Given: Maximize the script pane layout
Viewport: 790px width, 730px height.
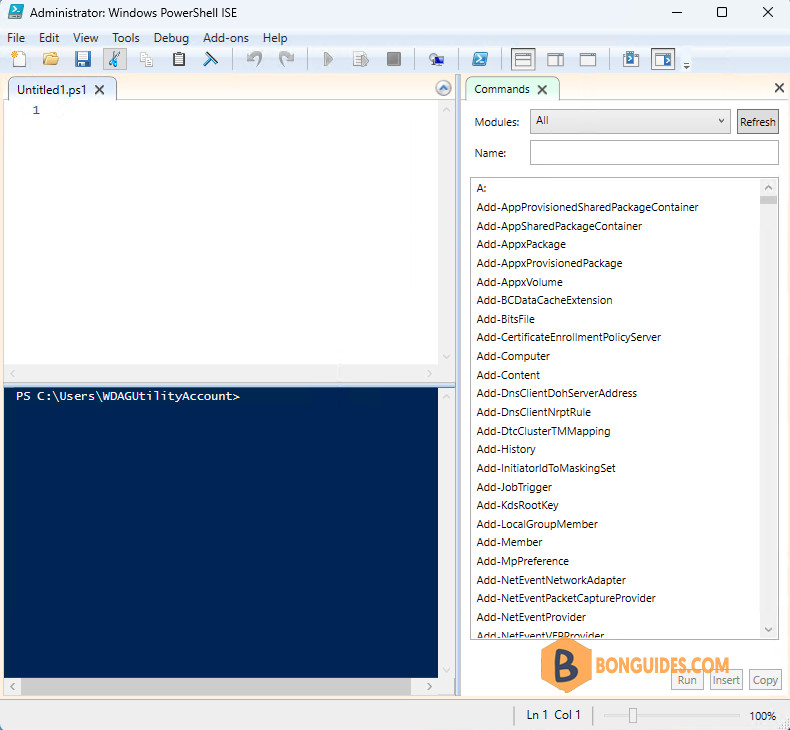Looking at the screenshot, I should point(587,59).
